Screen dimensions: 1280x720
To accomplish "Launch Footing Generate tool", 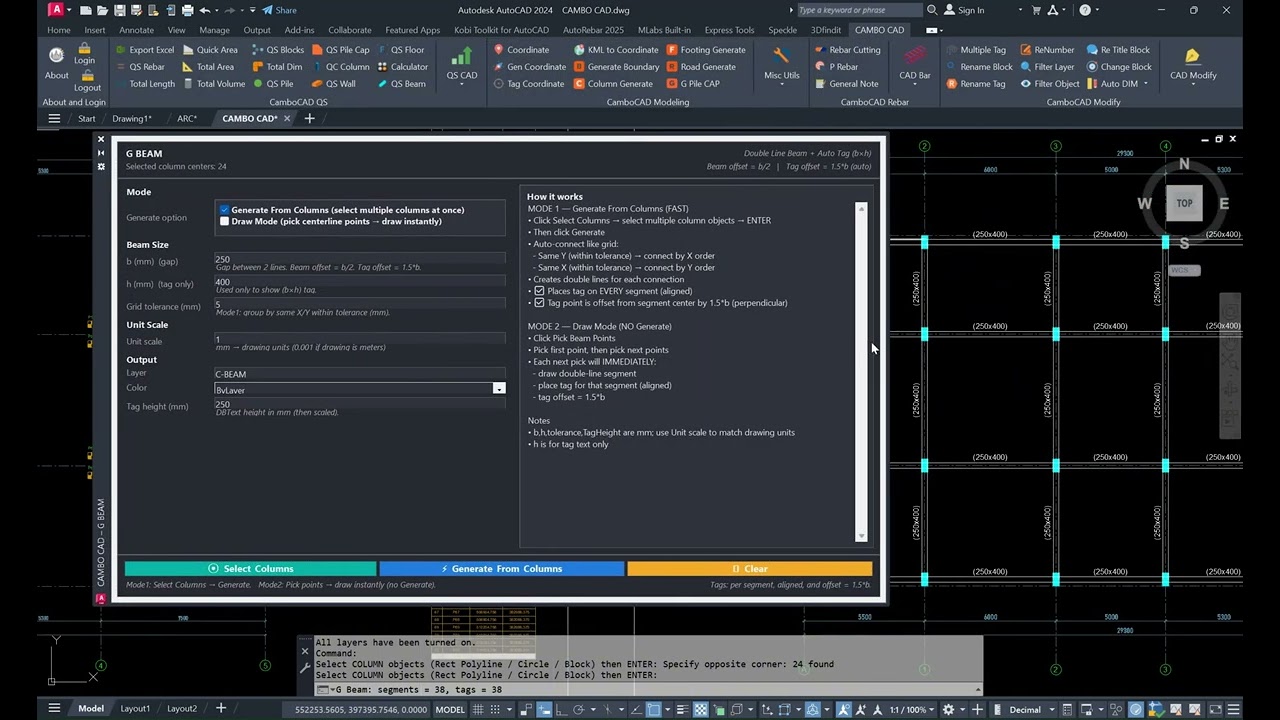I will [706, 50].
